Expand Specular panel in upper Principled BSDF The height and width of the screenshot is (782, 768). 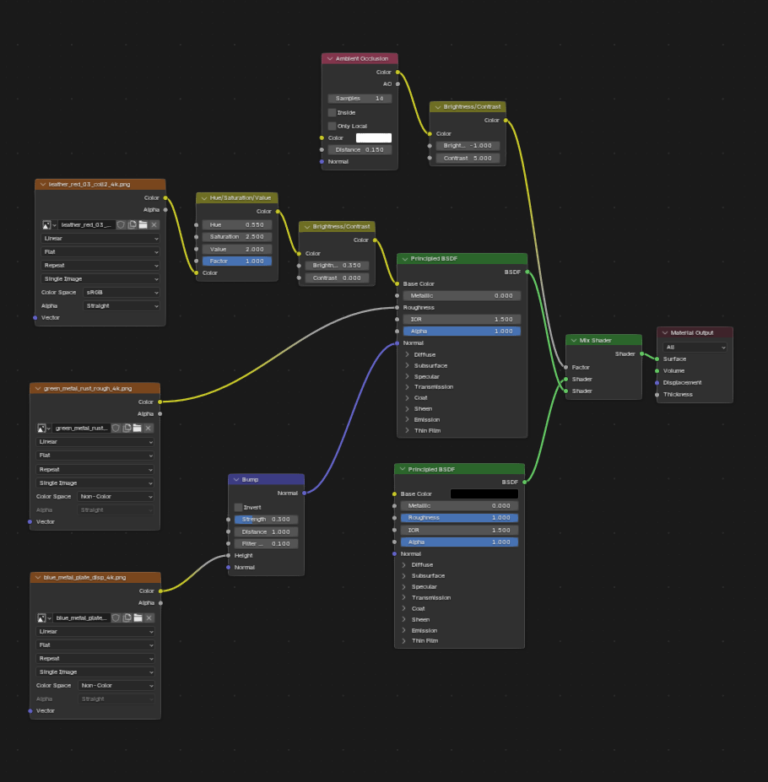point(407,377)
